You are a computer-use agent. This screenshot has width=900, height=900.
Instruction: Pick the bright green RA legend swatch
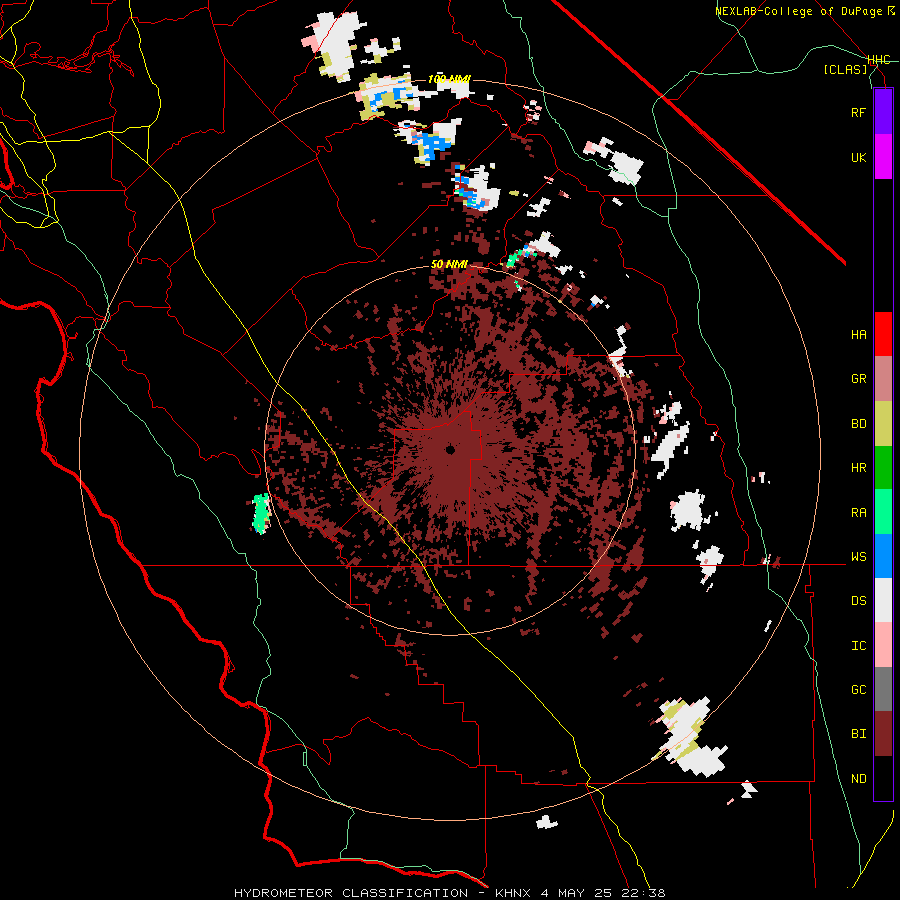coord(883,512)
